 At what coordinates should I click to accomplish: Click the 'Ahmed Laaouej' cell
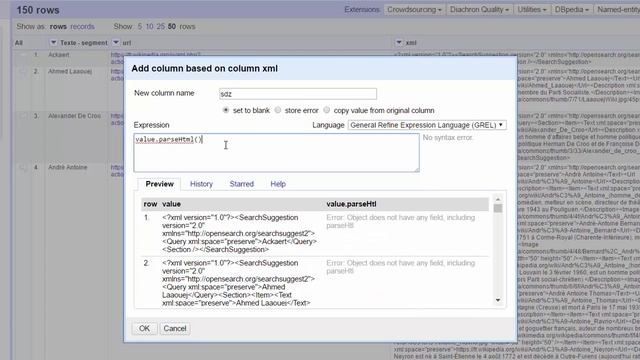[70, 71]
